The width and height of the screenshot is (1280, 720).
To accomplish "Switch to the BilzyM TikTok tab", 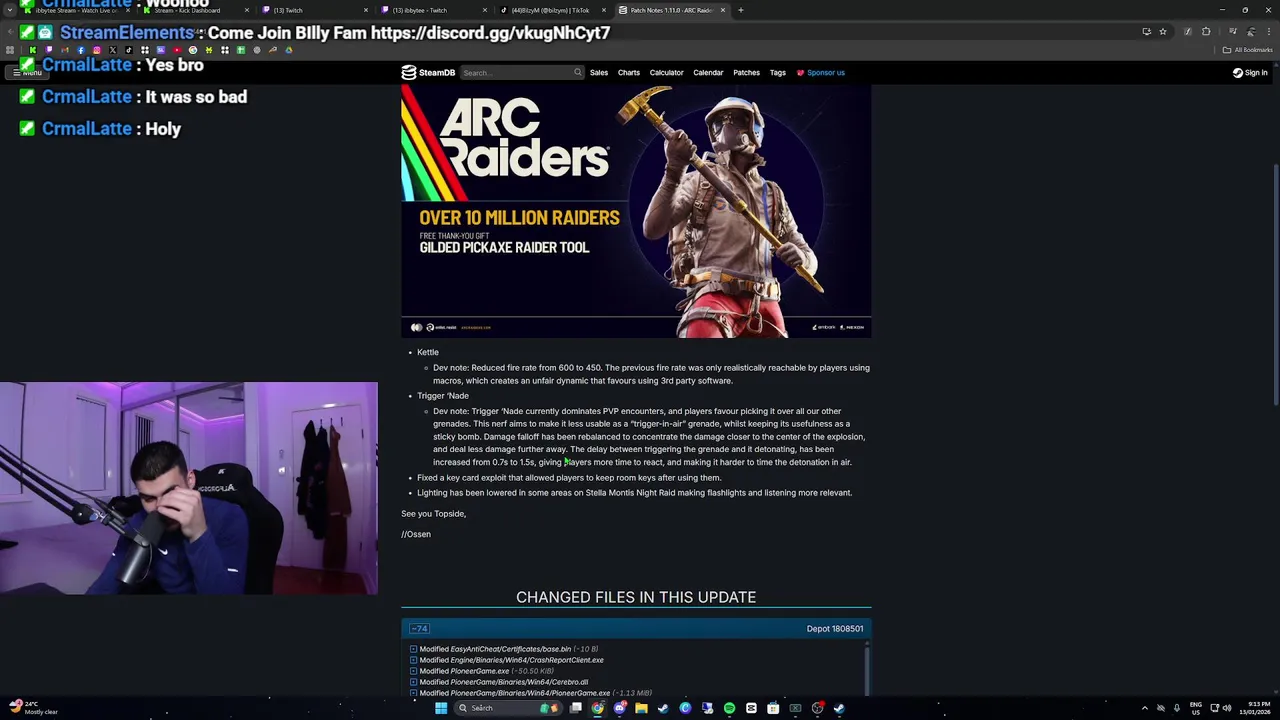I will (551, 10).
